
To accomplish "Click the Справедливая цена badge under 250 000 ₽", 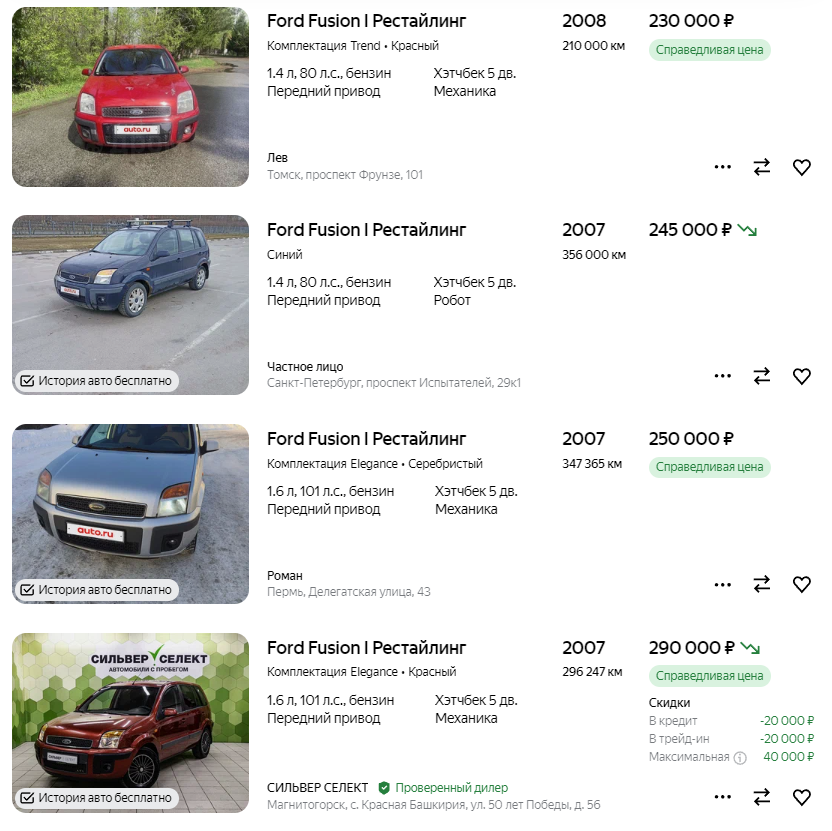I will (x=709, y=467).
